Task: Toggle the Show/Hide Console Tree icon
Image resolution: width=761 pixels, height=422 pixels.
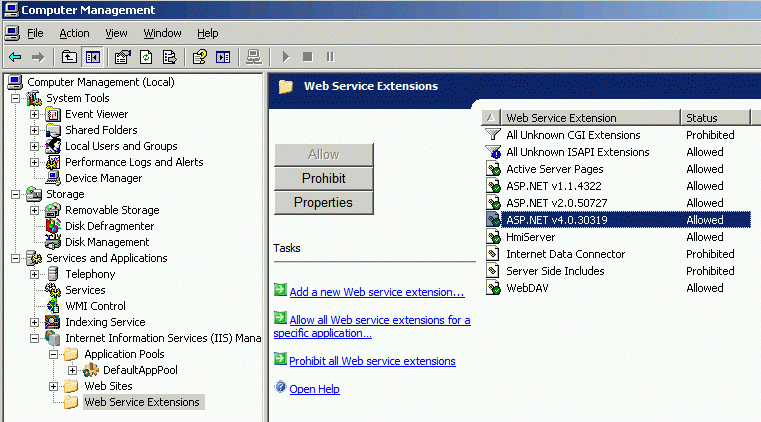Action: 92,57
